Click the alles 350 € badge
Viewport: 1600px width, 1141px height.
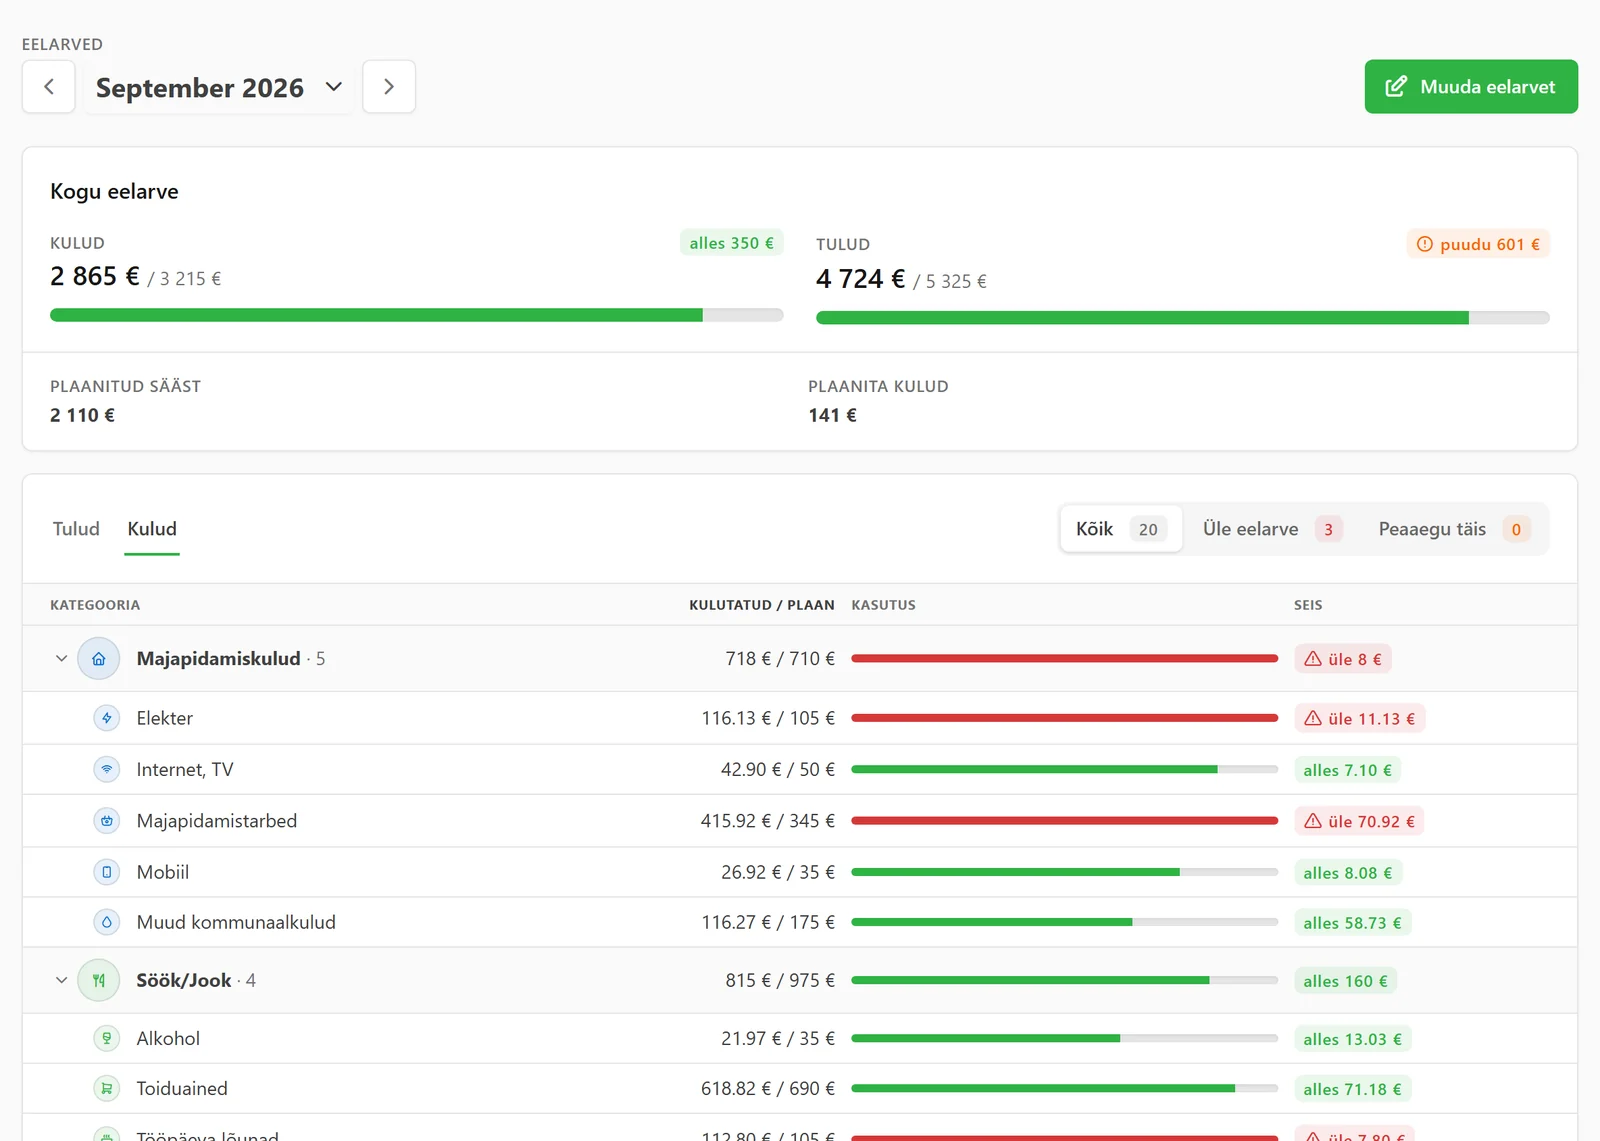[x=731, y=243]
